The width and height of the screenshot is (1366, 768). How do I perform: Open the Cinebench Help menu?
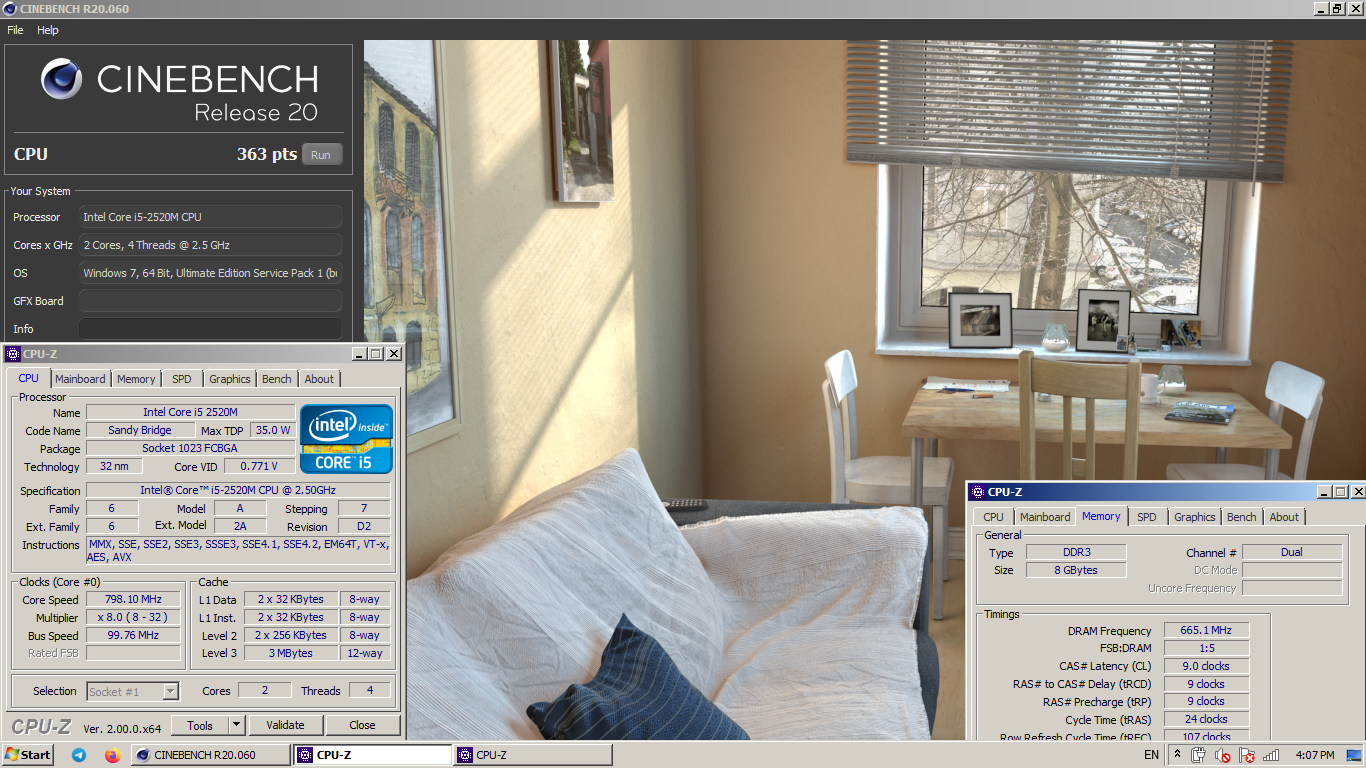(48, 30)
